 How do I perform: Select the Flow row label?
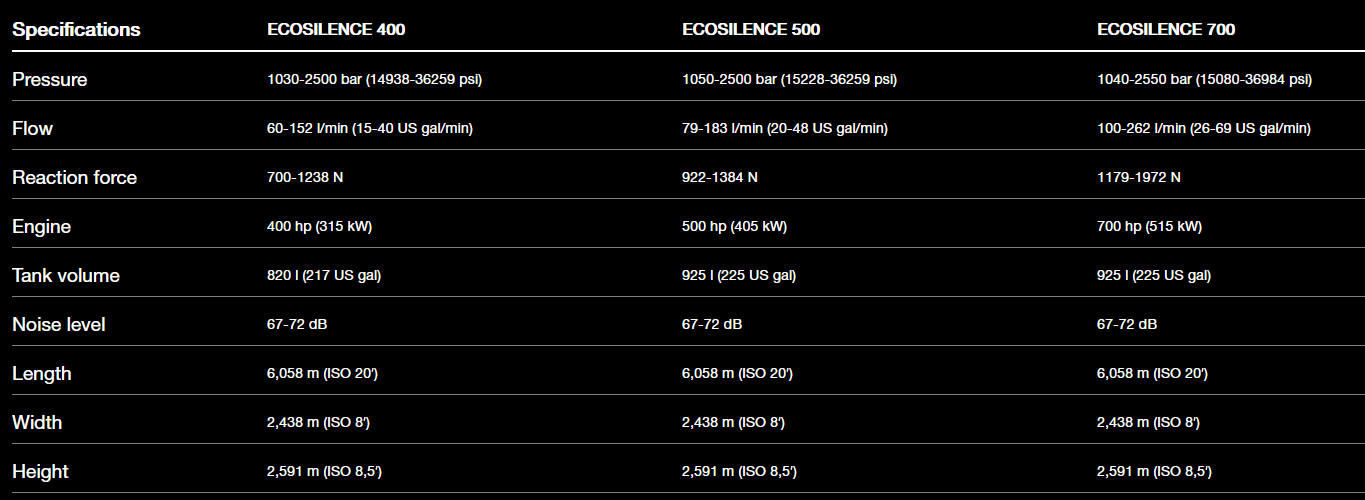point(33,129)
